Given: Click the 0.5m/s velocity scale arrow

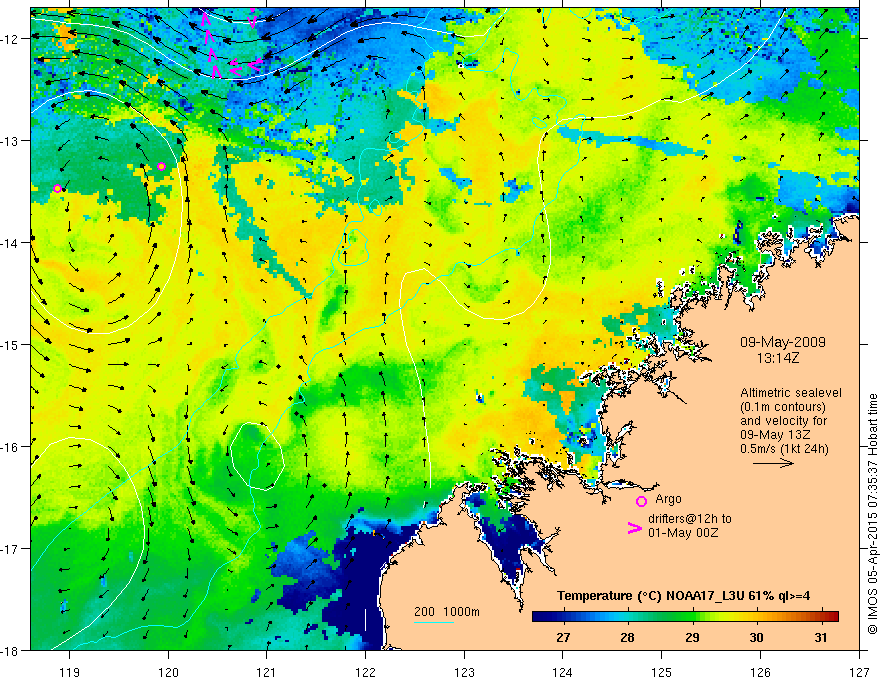Looking at the screenshot, I should [x=773, y=463].
